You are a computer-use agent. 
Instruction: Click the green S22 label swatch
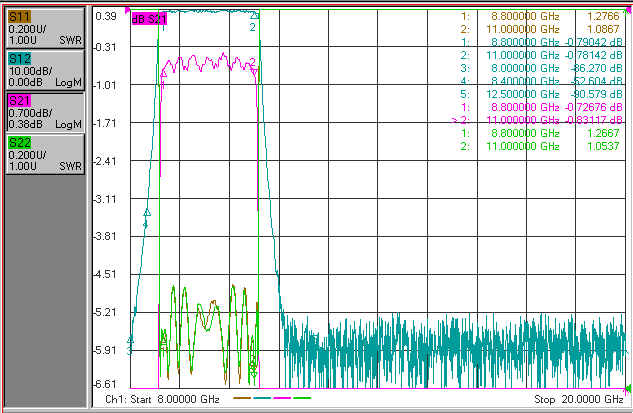coord(19,143)
